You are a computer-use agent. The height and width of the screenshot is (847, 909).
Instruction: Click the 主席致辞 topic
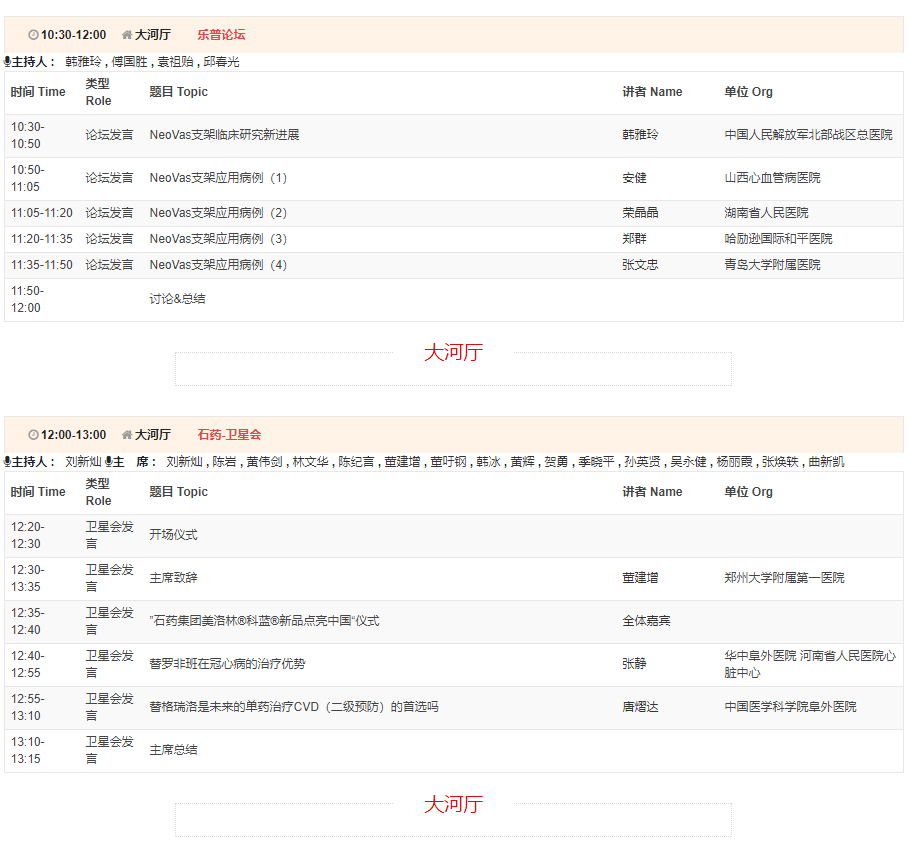point(173,577)
